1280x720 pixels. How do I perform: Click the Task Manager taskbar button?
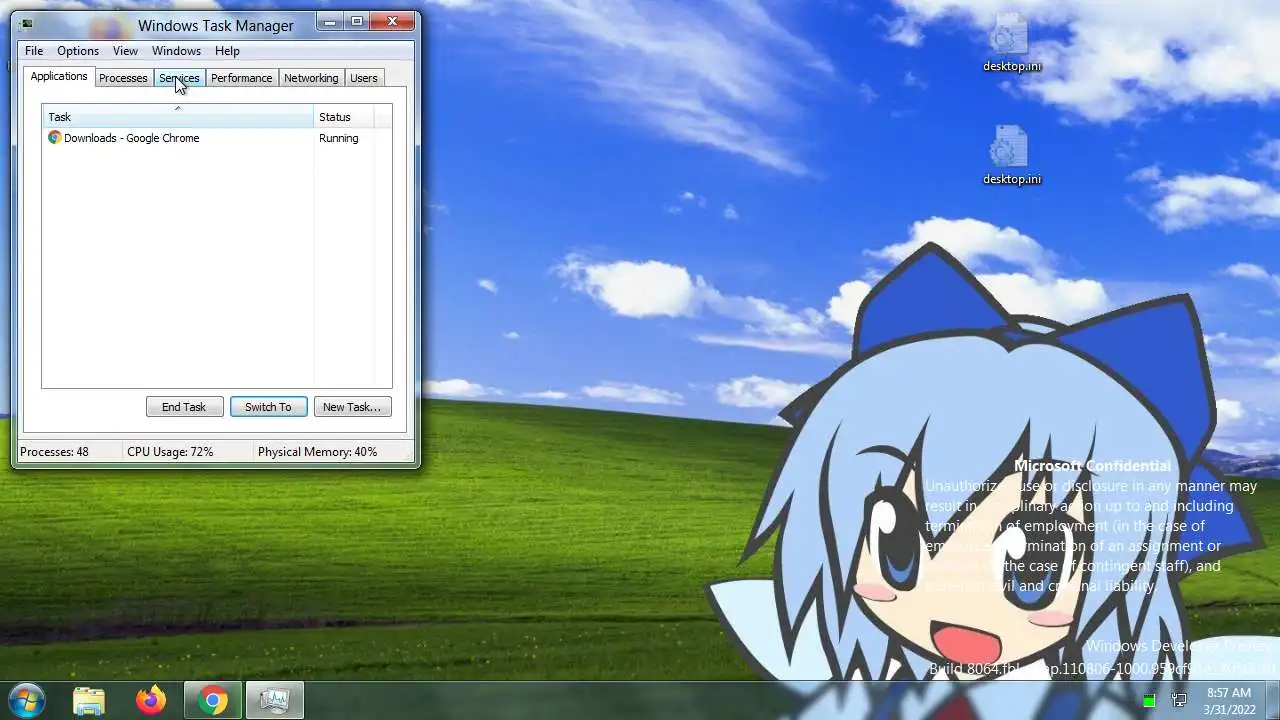pos(274,700)
